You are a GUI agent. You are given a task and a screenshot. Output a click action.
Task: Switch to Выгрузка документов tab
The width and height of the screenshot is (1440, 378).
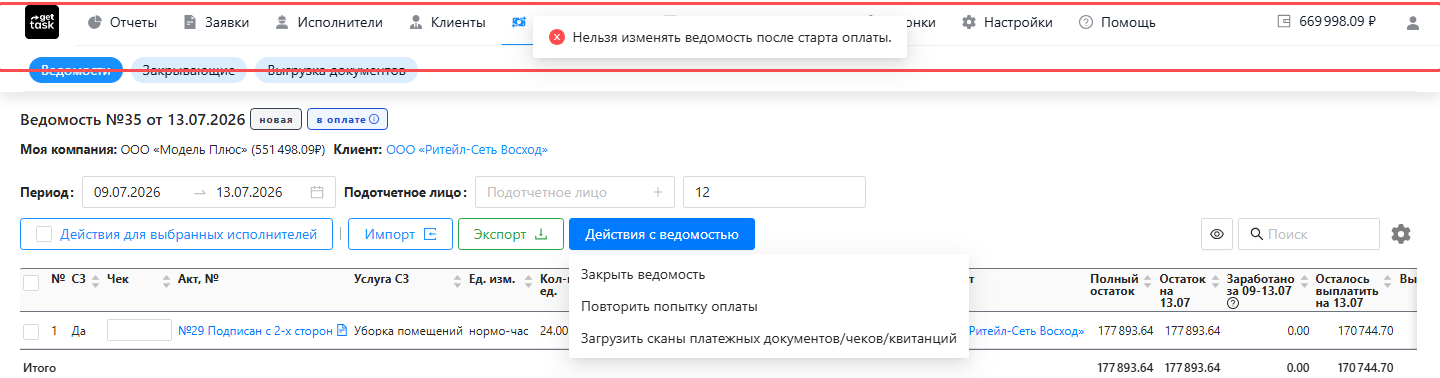(336, 71)
